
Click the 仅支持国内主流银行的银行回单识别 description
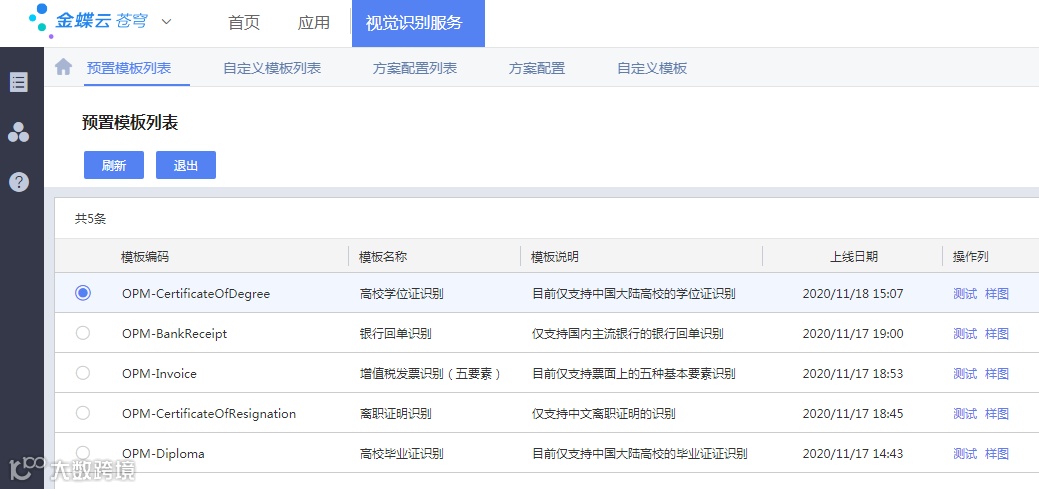[x=628, y=334]
